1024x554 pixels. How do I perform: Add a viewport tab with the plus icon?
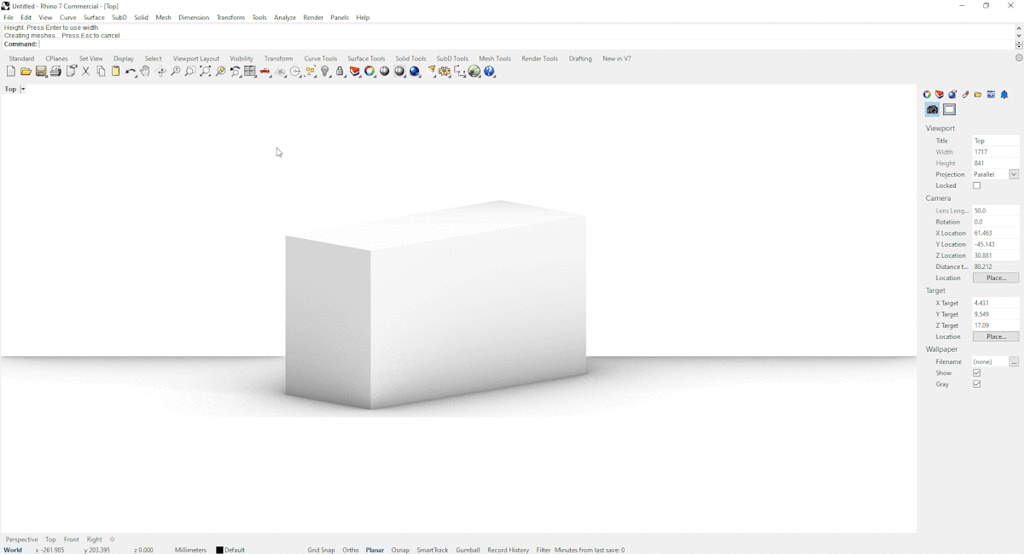pos(112,540)
